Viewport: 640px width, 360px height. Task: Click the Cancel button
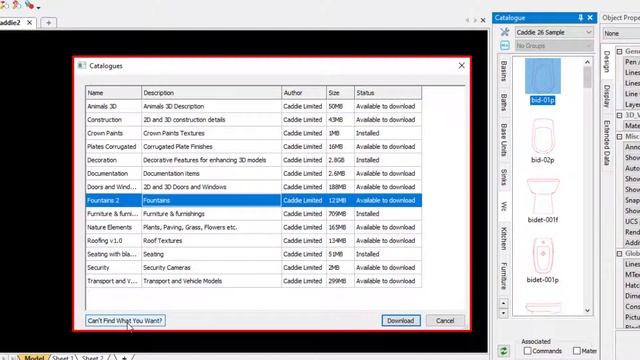445,320
